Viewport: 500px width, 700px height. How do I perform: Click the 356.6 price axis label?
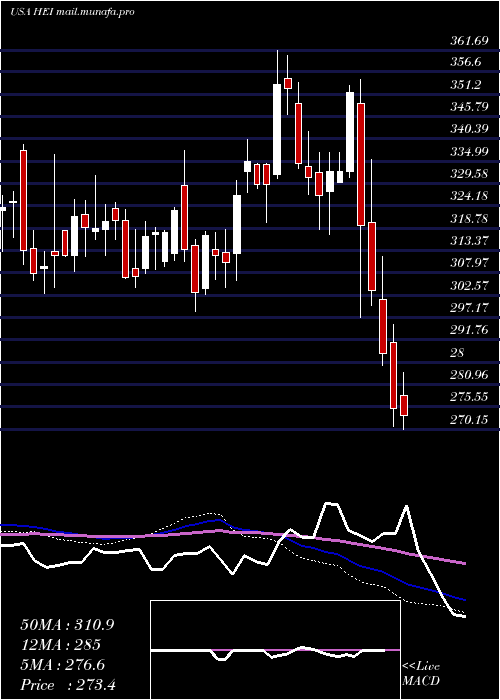pos(466,62)
